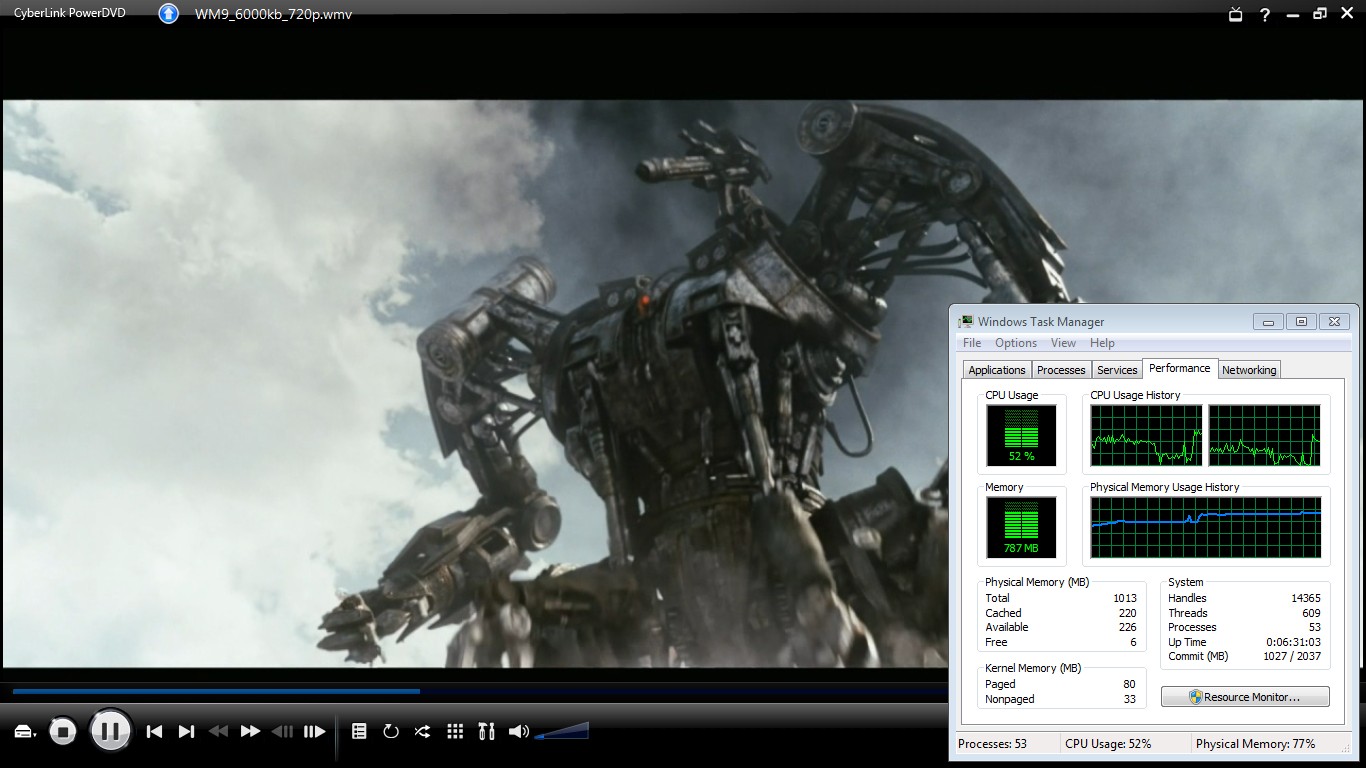Screen dimensions: 1366x768
Task: Click the first CPU Usage History graph
Action: coord(1146,435)
